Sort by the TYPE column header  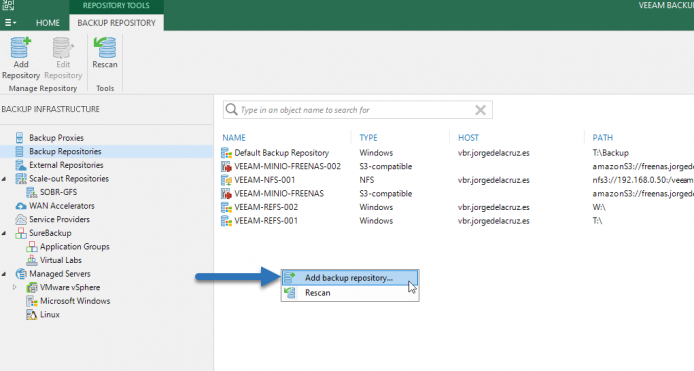click(368, 138)
